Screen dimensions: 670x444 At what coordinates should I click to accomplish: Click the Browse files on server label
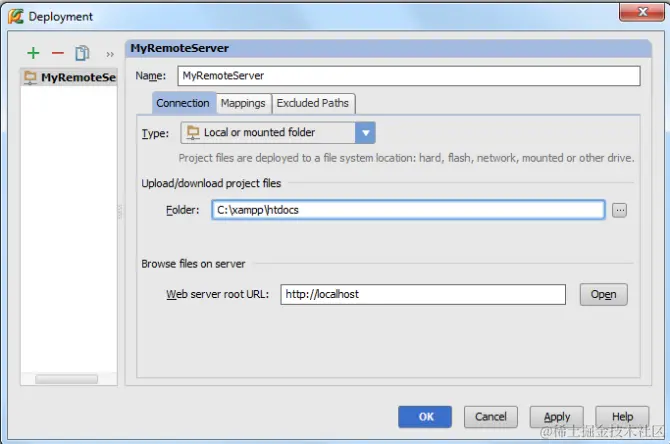193,264
